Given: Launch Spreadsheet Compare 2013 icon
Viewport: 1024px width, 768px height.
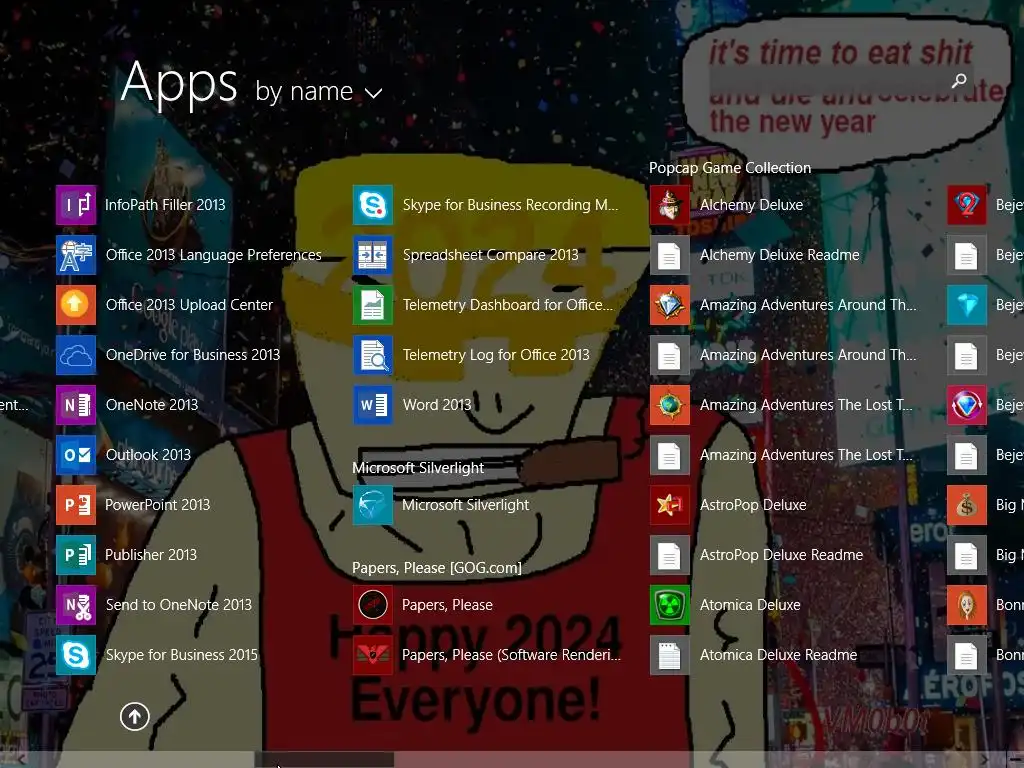Looking at the screenshot, I should tap(373, 255).
